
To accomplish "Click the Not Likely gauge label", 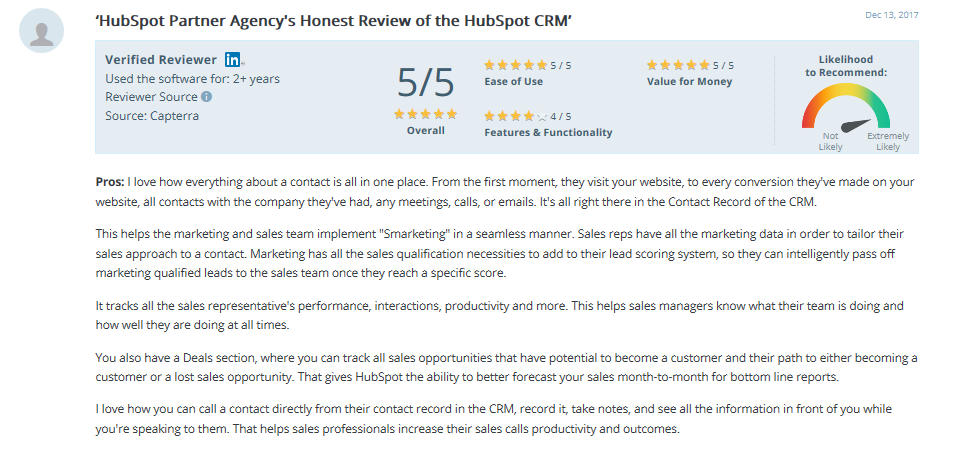I will click(x=830, y=142).
